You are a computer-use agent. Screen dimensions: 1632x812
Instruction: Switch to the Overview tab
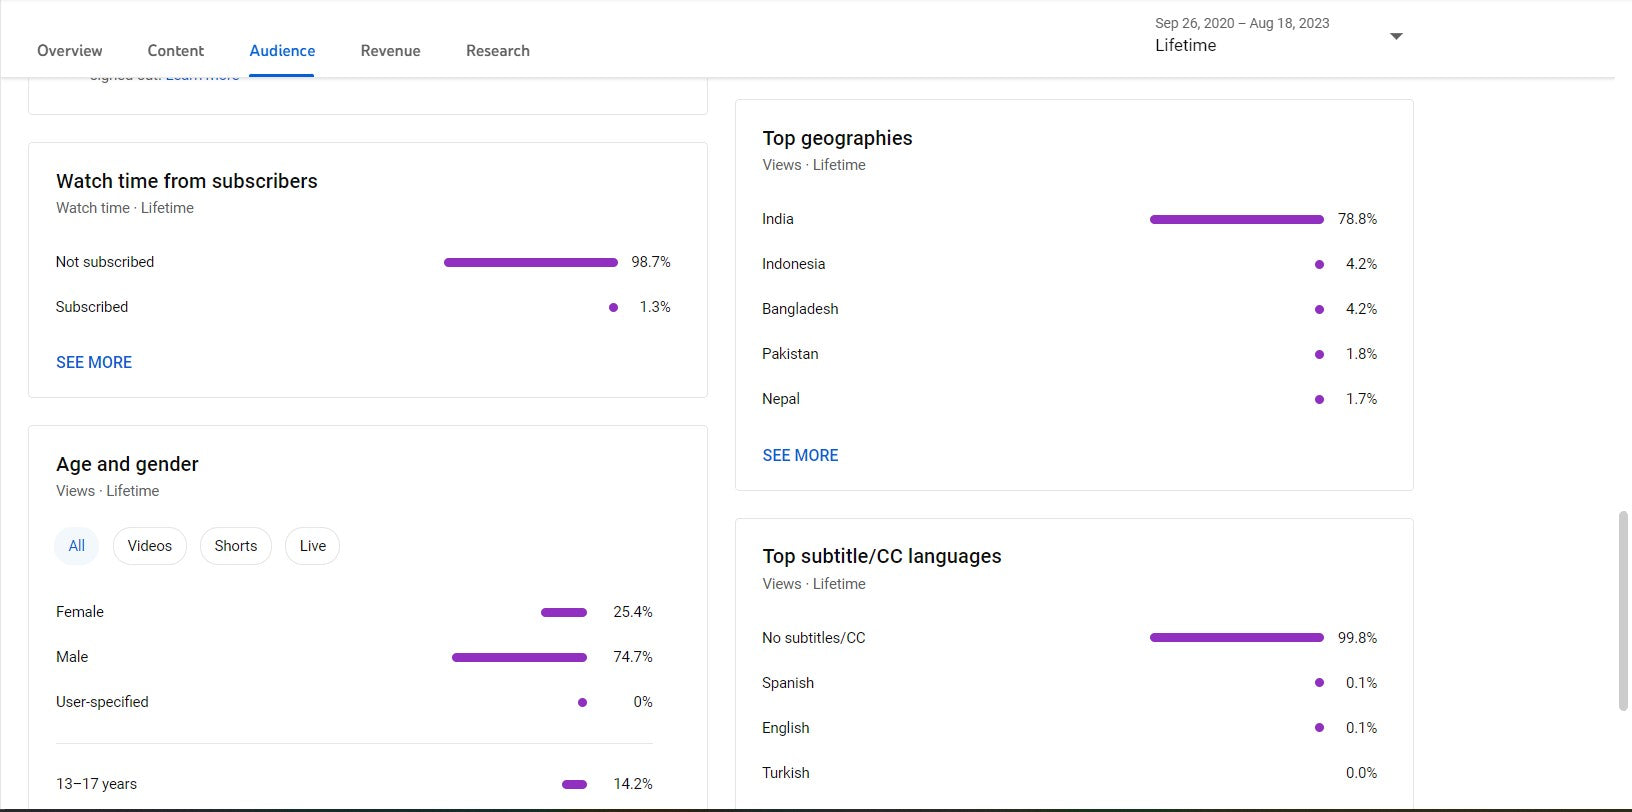(69, 51)
